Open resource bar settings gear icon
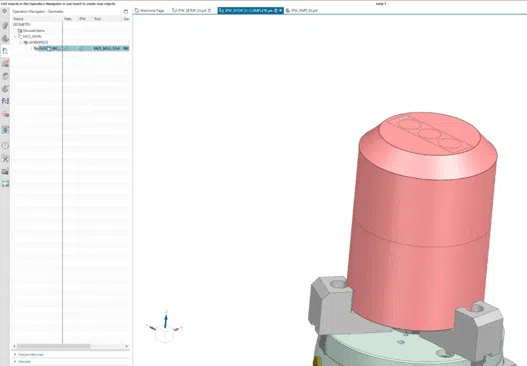Screen dimensions: 527x366 click(4, 11)
